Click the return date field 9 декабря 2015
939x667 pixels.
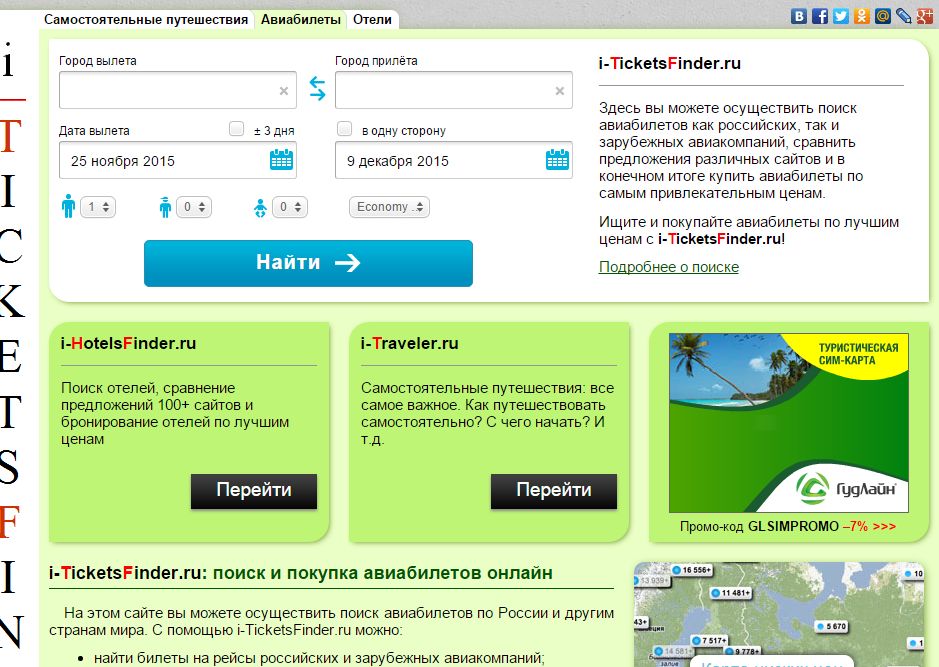[x=454, y=160]
